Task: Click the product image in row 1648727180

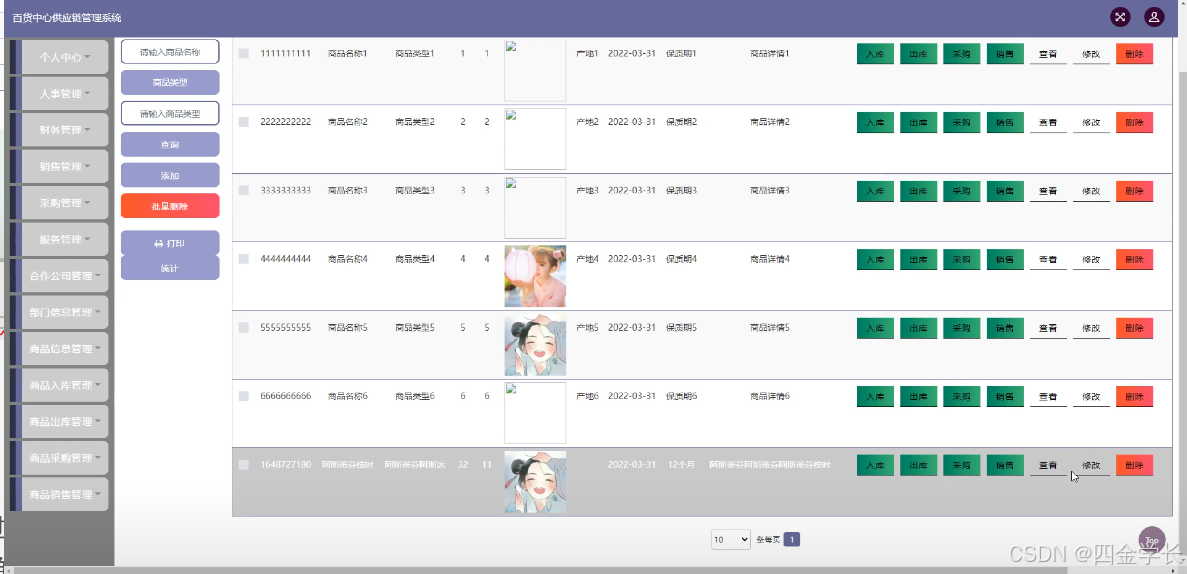Action: [x=535, y=482]
